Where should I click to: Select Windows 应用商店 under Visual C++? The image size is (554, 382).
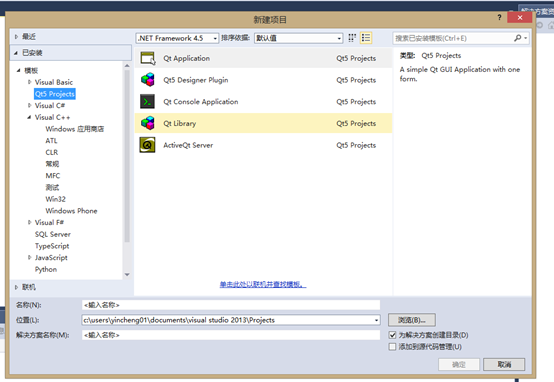75,129
